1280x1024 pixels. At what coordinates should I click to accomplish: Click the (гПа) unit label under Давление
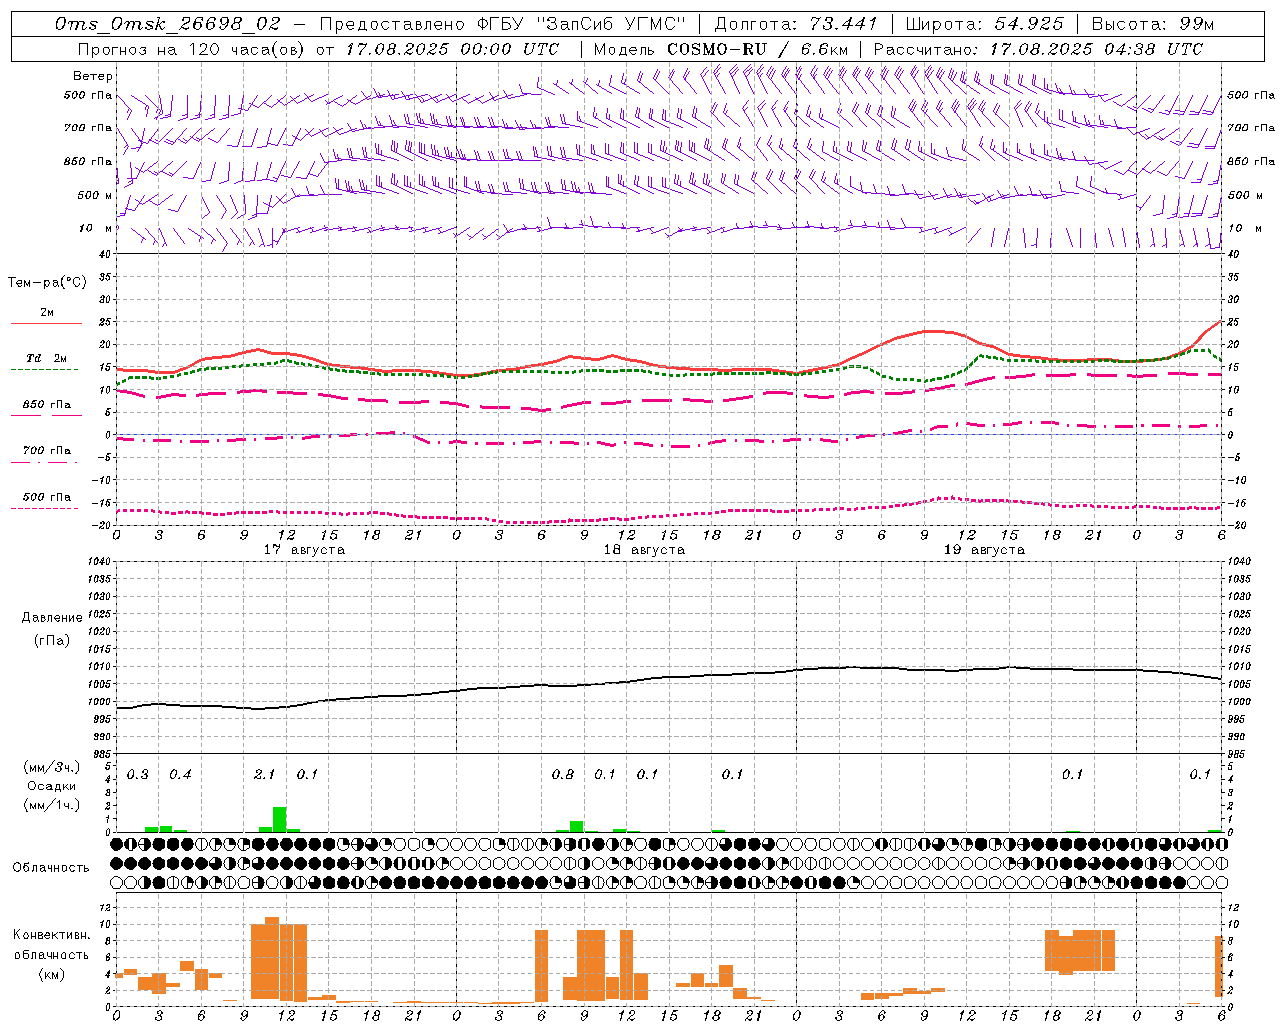[x=52, y=641]
